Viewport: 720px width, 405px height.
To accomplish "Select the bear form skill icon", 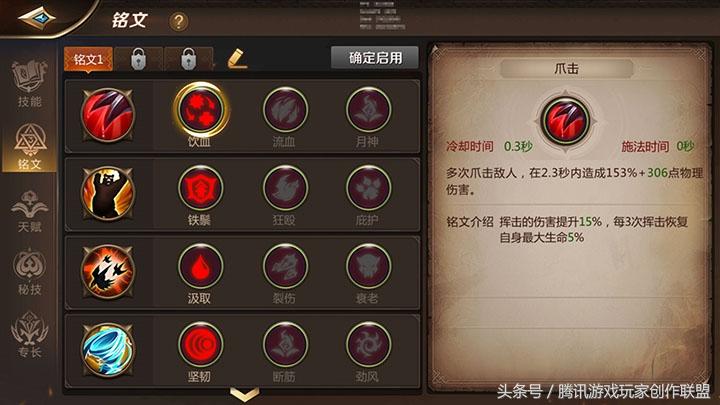I will pos(108,193).
